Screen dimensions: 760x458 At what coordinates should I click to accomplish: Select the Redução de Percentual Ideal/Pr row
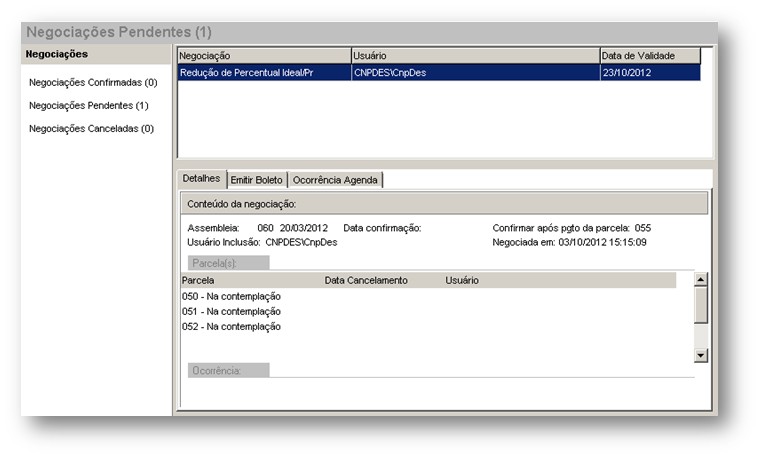click(439, 73)
